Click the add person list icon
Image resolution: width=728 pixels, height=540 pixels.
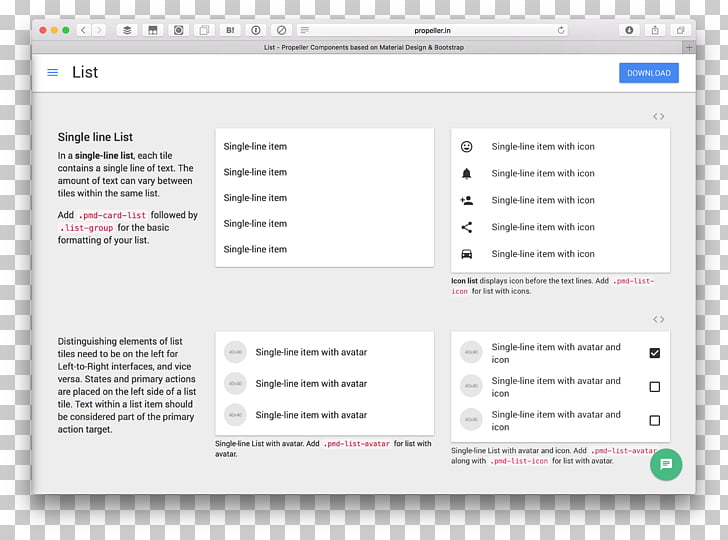click(467, 201)
